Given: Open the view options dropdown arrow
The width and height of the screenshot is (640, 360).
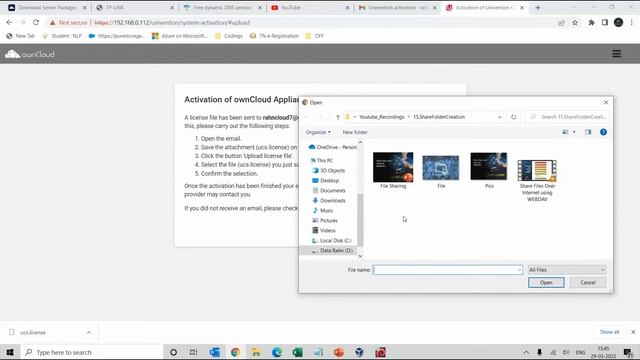Looking at the screenshot, I should point(574,132).
